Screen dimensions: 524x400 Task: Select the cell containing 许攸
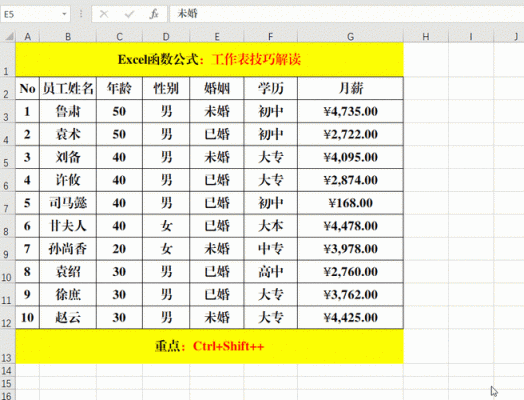pos(68,180)
